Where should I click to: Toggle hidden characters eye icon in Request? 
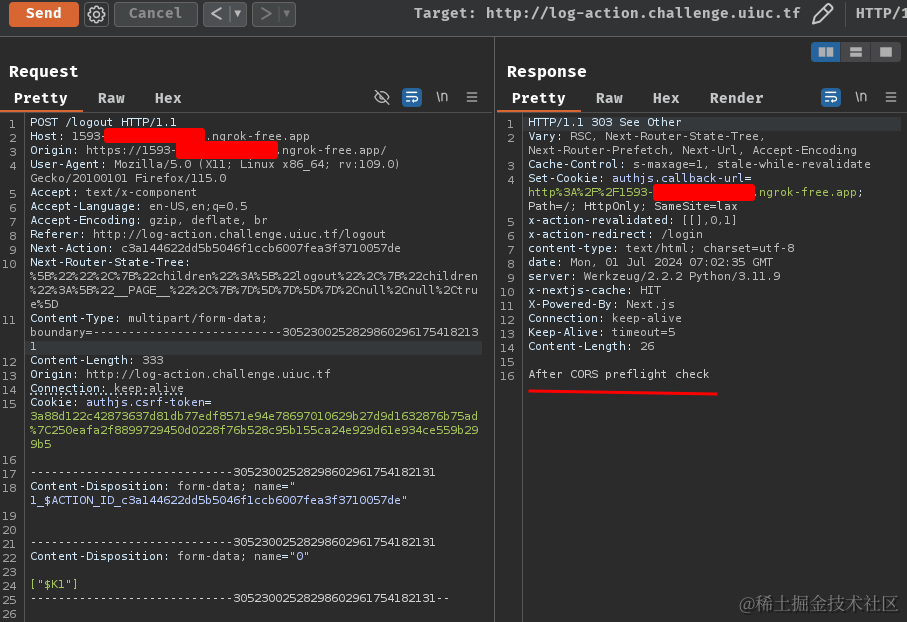coord(382,97)
